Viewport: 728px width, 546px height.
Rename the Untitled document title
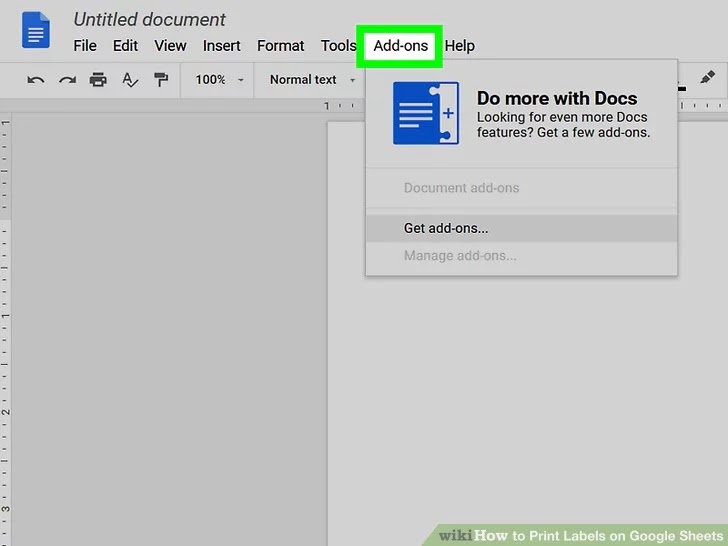(150, 20)
